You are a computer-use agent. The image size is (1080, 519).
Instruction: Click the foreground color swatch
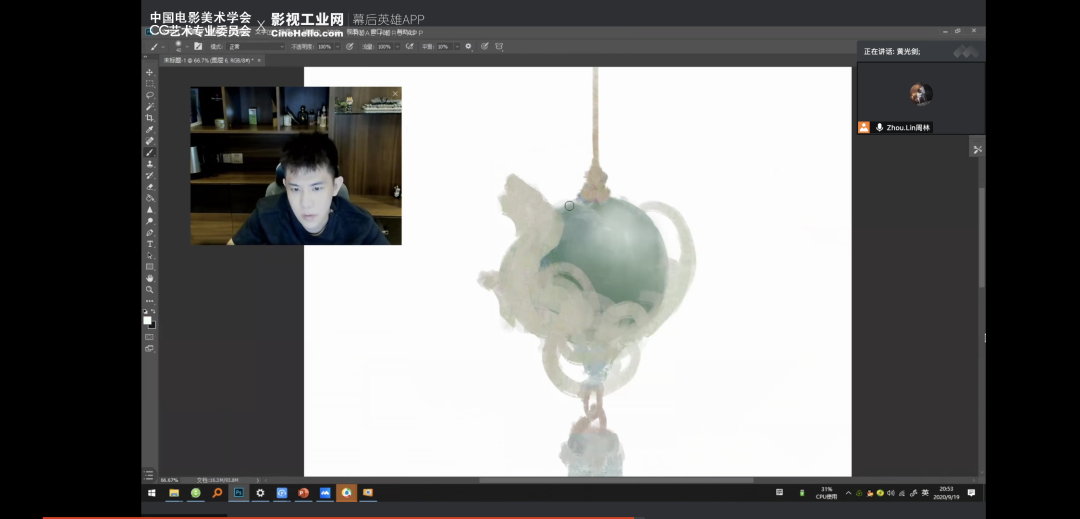(147, 320)
